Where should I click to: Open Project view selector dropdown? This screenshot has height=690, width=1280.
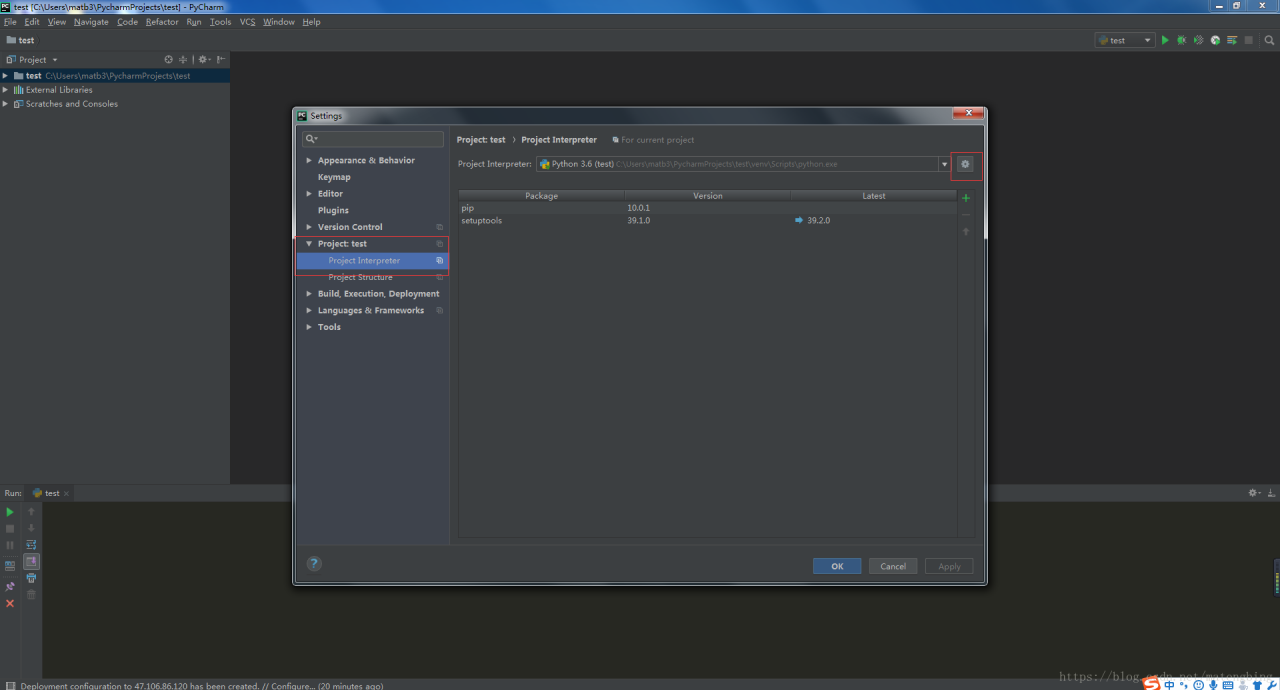(33, 59)
